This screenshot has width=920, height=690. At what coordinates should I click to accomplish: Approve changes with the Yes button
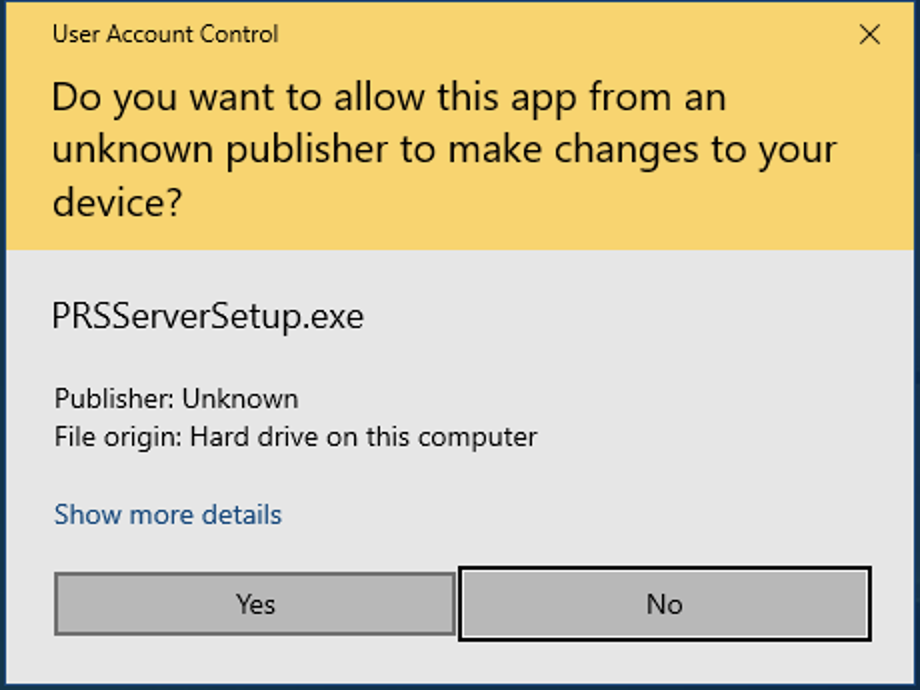click(255, 604)
